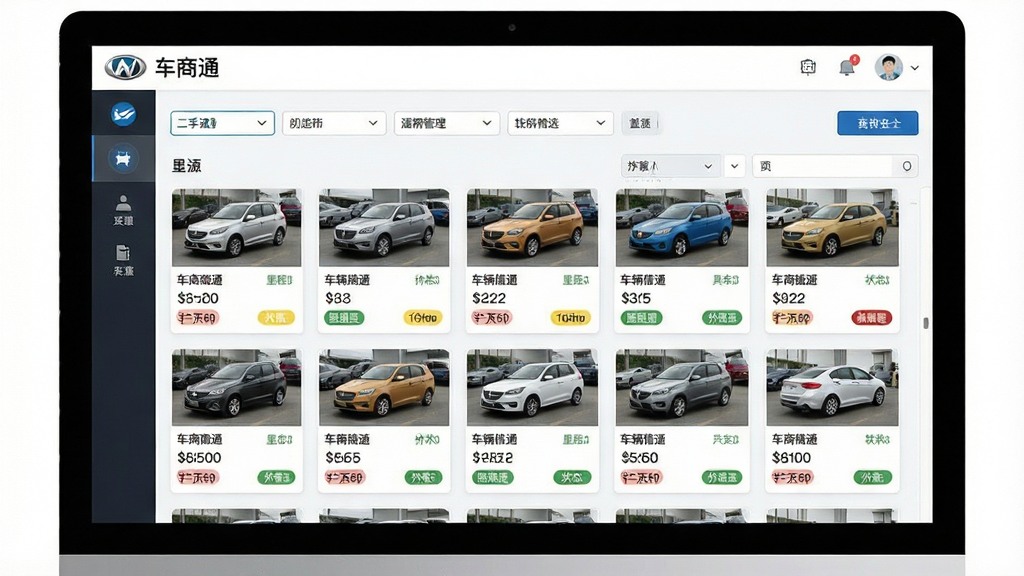Screen dimensions: 1024x576
Task: Click the card title above price $222
Action: [494, 280]
